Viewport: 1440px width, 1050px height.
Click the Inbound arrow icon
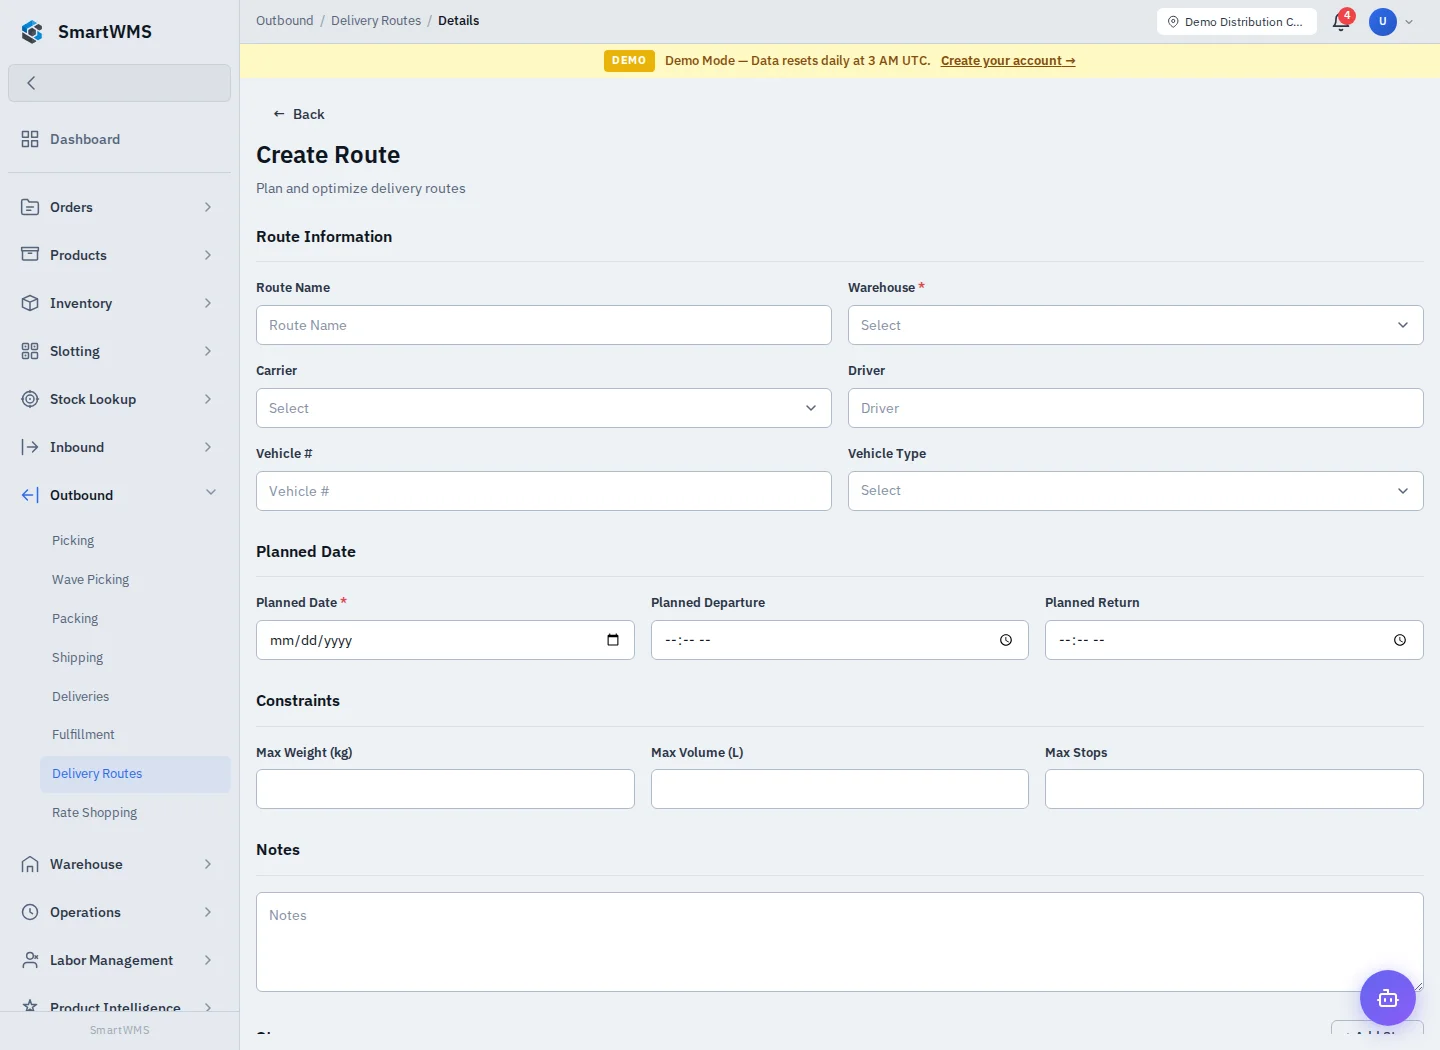point(30,447)
